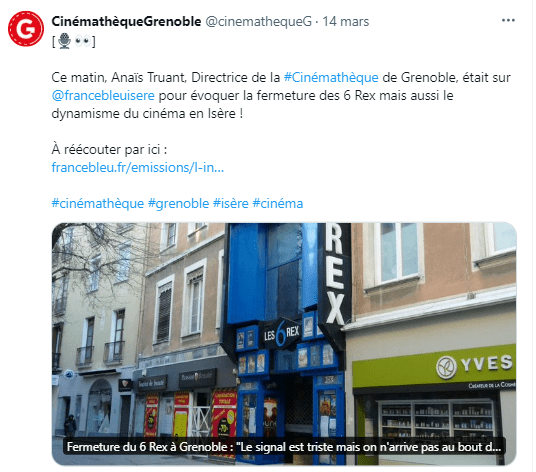The image size is (536, 472).
Task: Click the tweet text mentioning Anaïs Truant
Action: [x=281, y=95]
